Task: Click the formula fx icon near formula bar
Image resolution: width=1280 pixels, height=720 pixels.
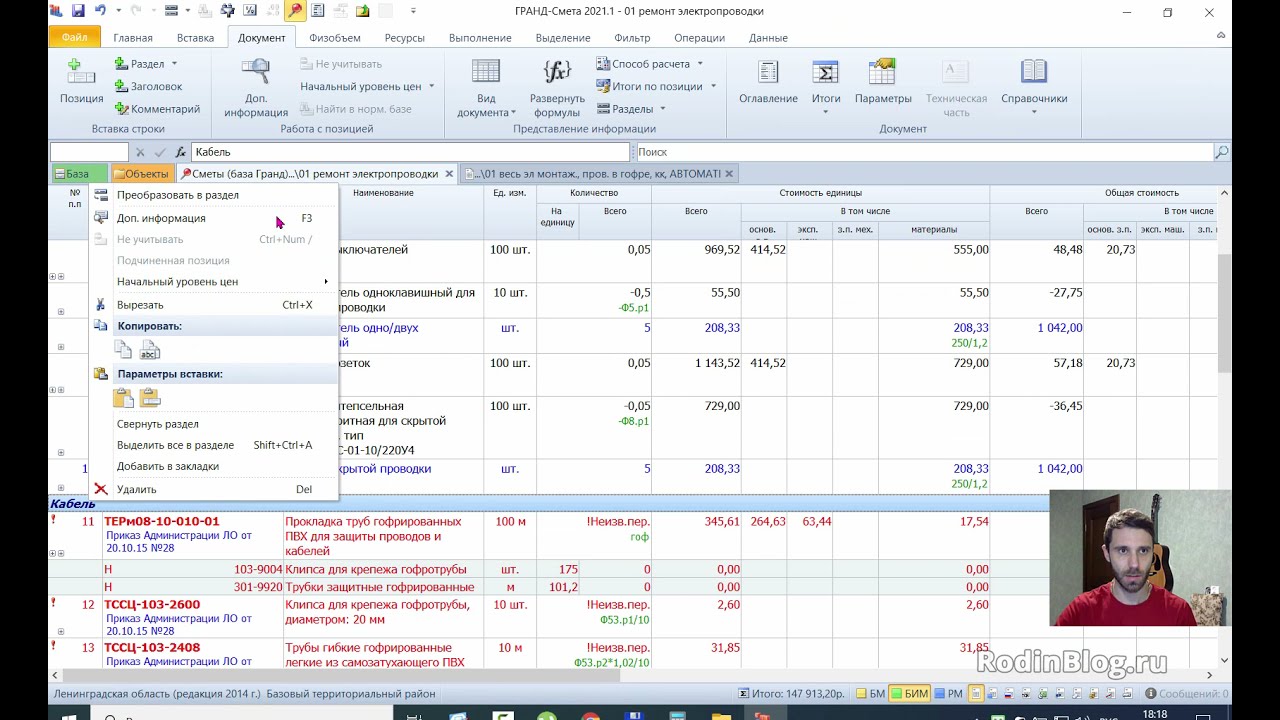Action: (181, 152)
